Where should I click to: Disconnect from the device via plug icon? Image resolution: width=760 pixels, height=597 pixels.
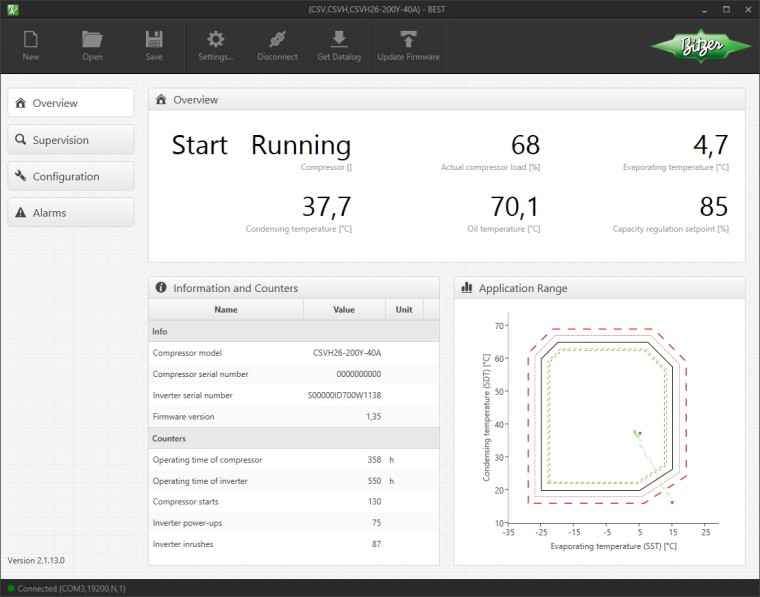[x=277, y=45]
